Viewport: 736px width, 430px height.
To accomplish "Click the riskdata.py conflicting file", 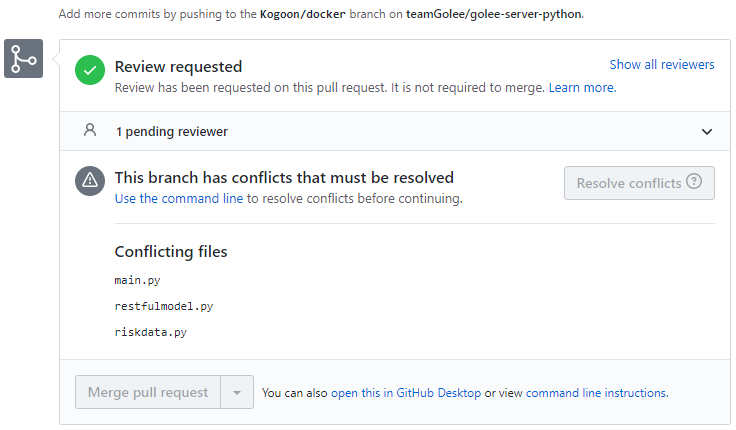I will pos(151,331).
